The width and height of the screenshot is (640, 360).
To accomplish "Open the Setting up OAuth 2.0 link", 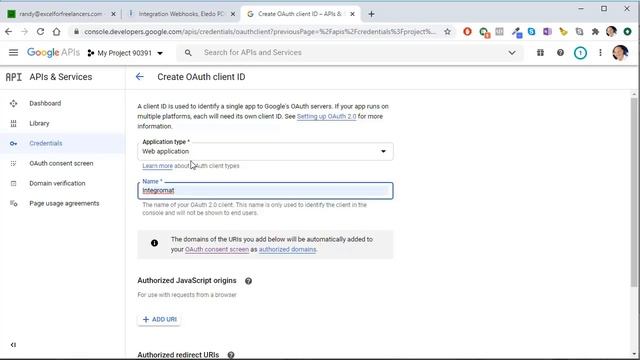I will 327,116.
